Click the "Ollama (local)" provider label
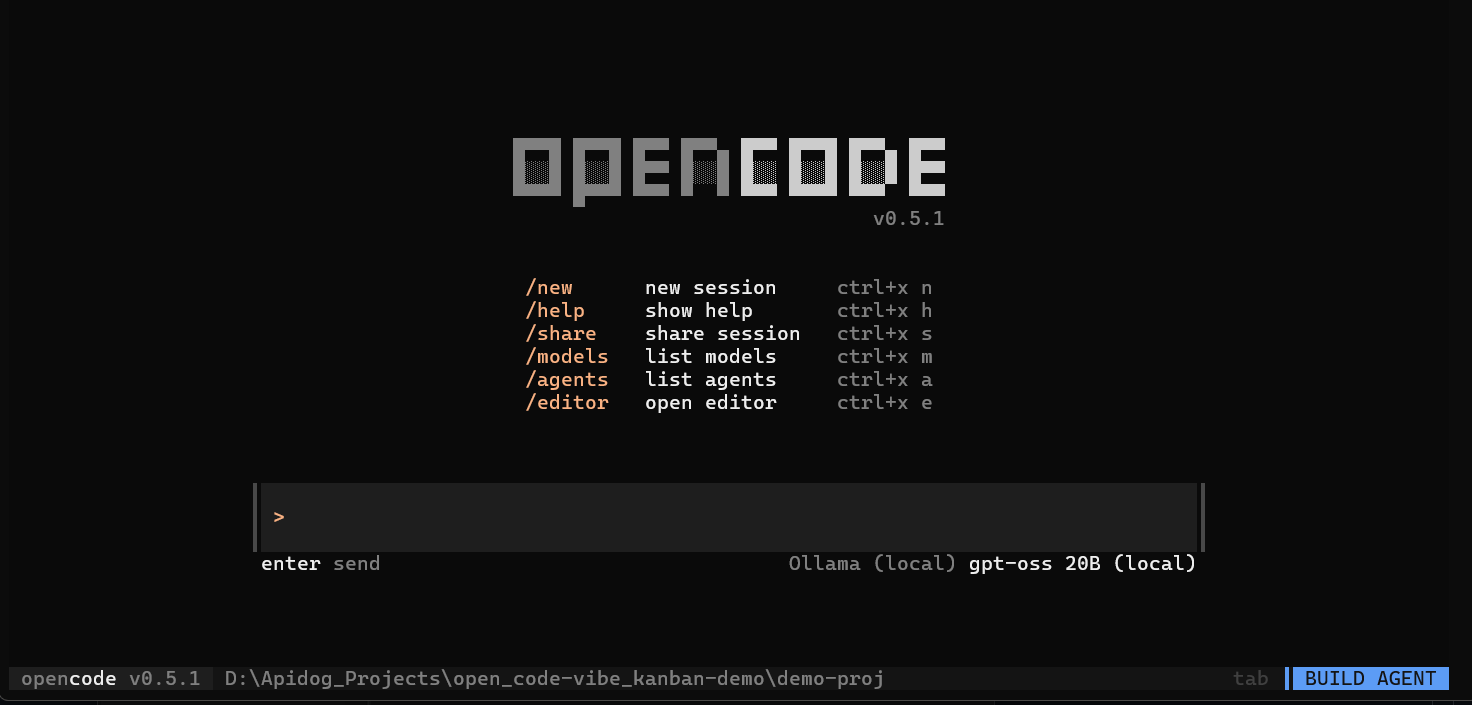The image size is (1472, 705). tap(872, 564)
